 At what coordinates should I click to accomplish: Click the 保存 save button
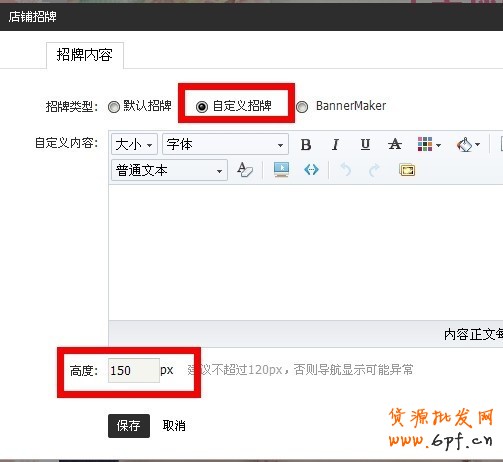[x=129, y=426]
